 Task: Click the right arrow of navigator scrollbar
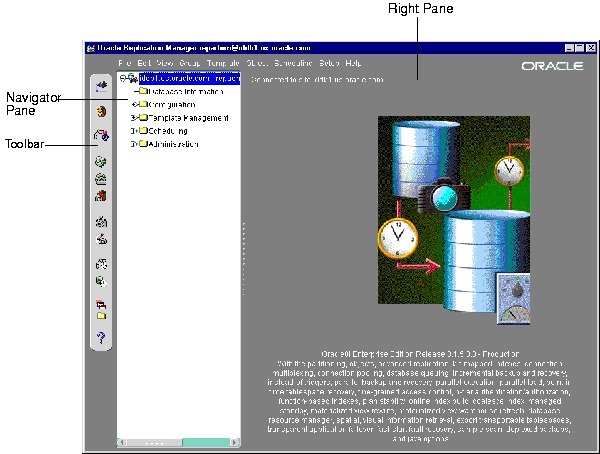pyautogui.click(x=235, y=442)
